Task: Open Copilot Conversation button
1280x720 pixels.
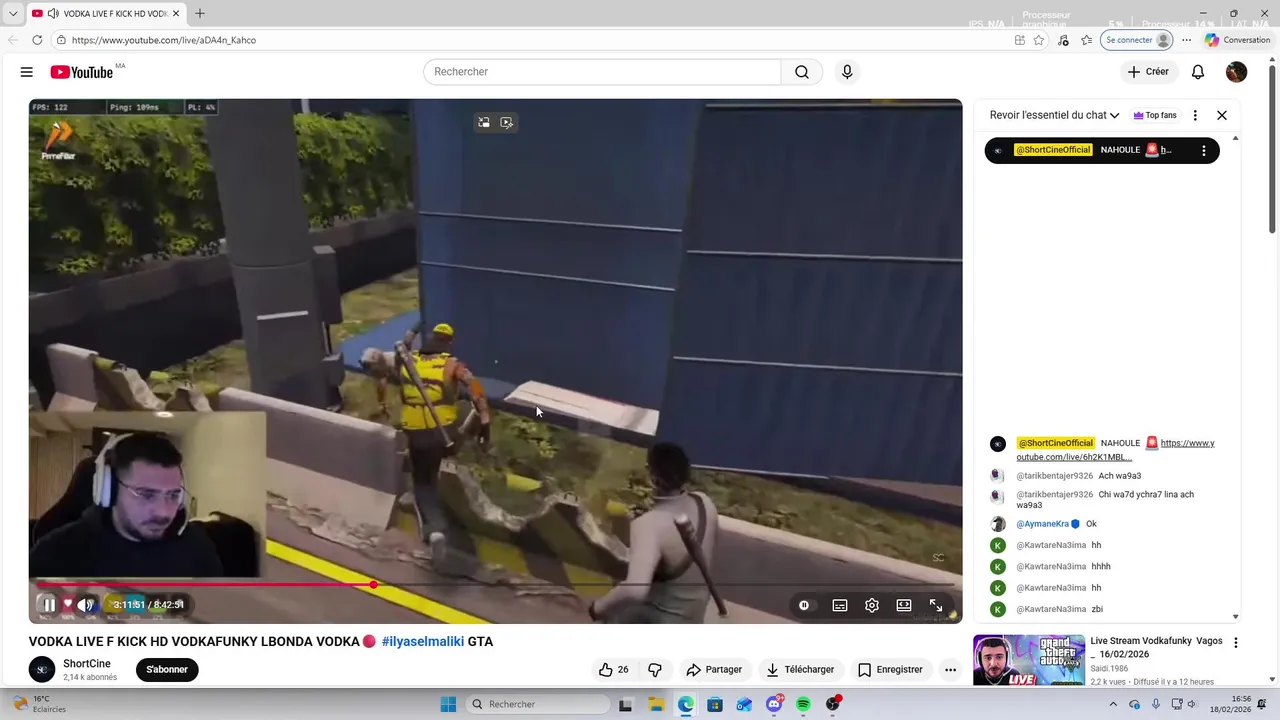Action: (x=1237, y=40)
